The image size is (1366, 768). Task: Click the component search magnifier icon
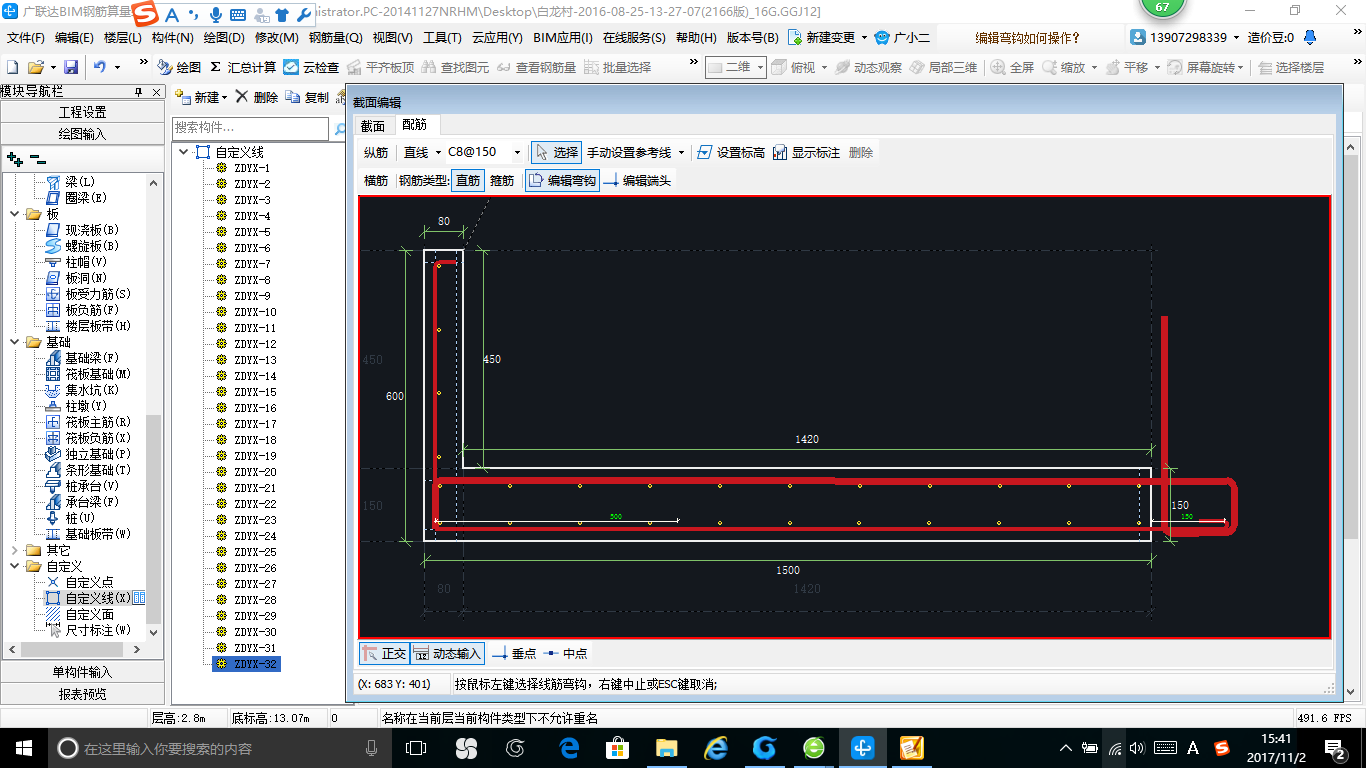coord(340,128)
